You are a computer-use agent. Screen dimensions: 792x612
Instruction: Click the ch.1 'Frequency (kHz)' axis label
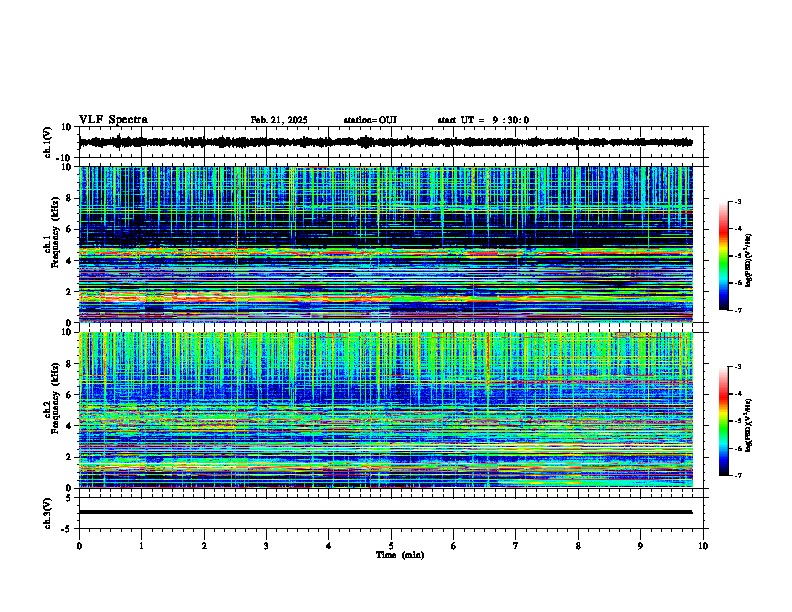pos(55,232)
